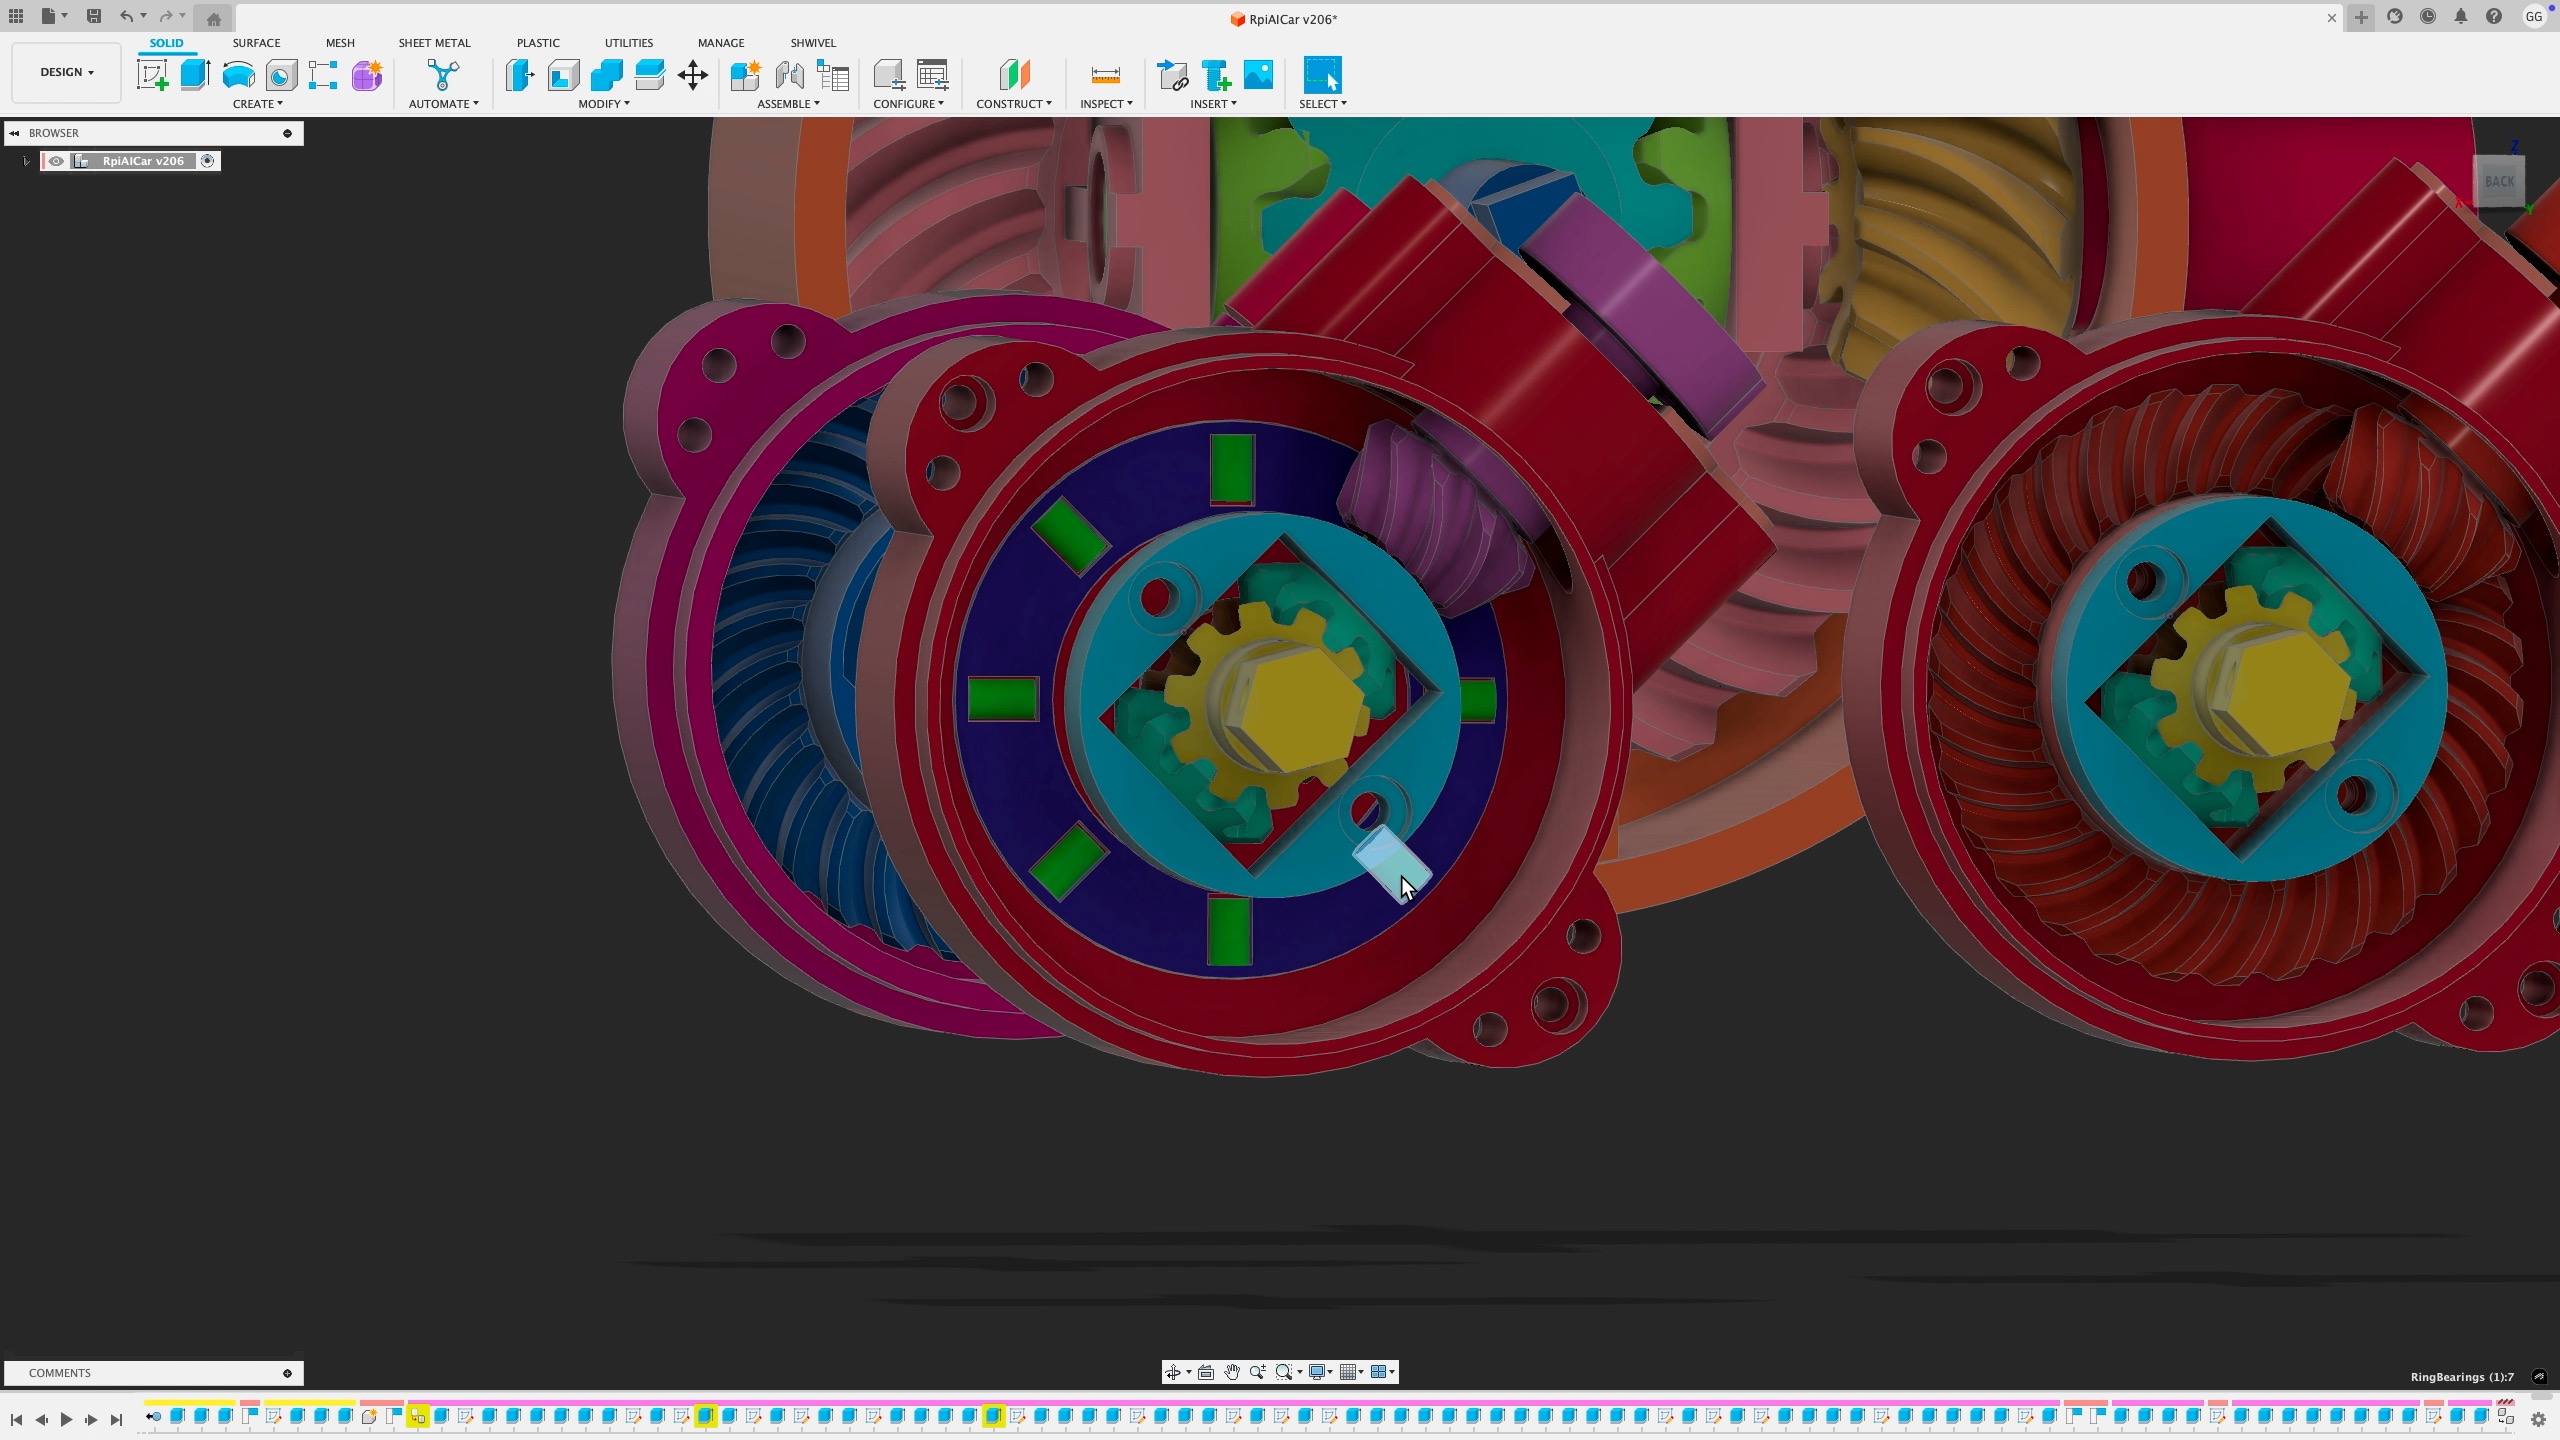Select the Revolve tool icon
Viewport: 2560px width, 1440px height.
point(238,75)
